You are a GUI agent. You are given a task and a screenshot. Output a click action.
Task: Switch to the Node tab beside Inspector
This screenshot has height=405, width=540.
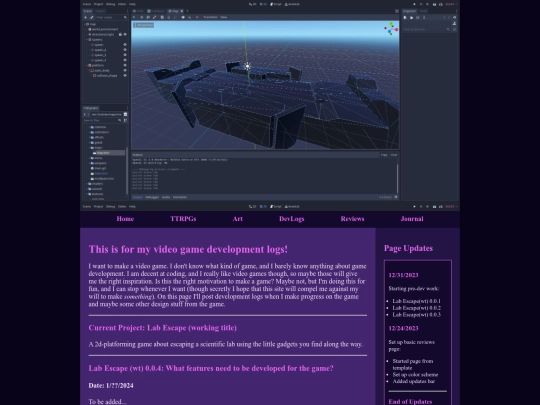pyautogui.click(x=423, y=11)
